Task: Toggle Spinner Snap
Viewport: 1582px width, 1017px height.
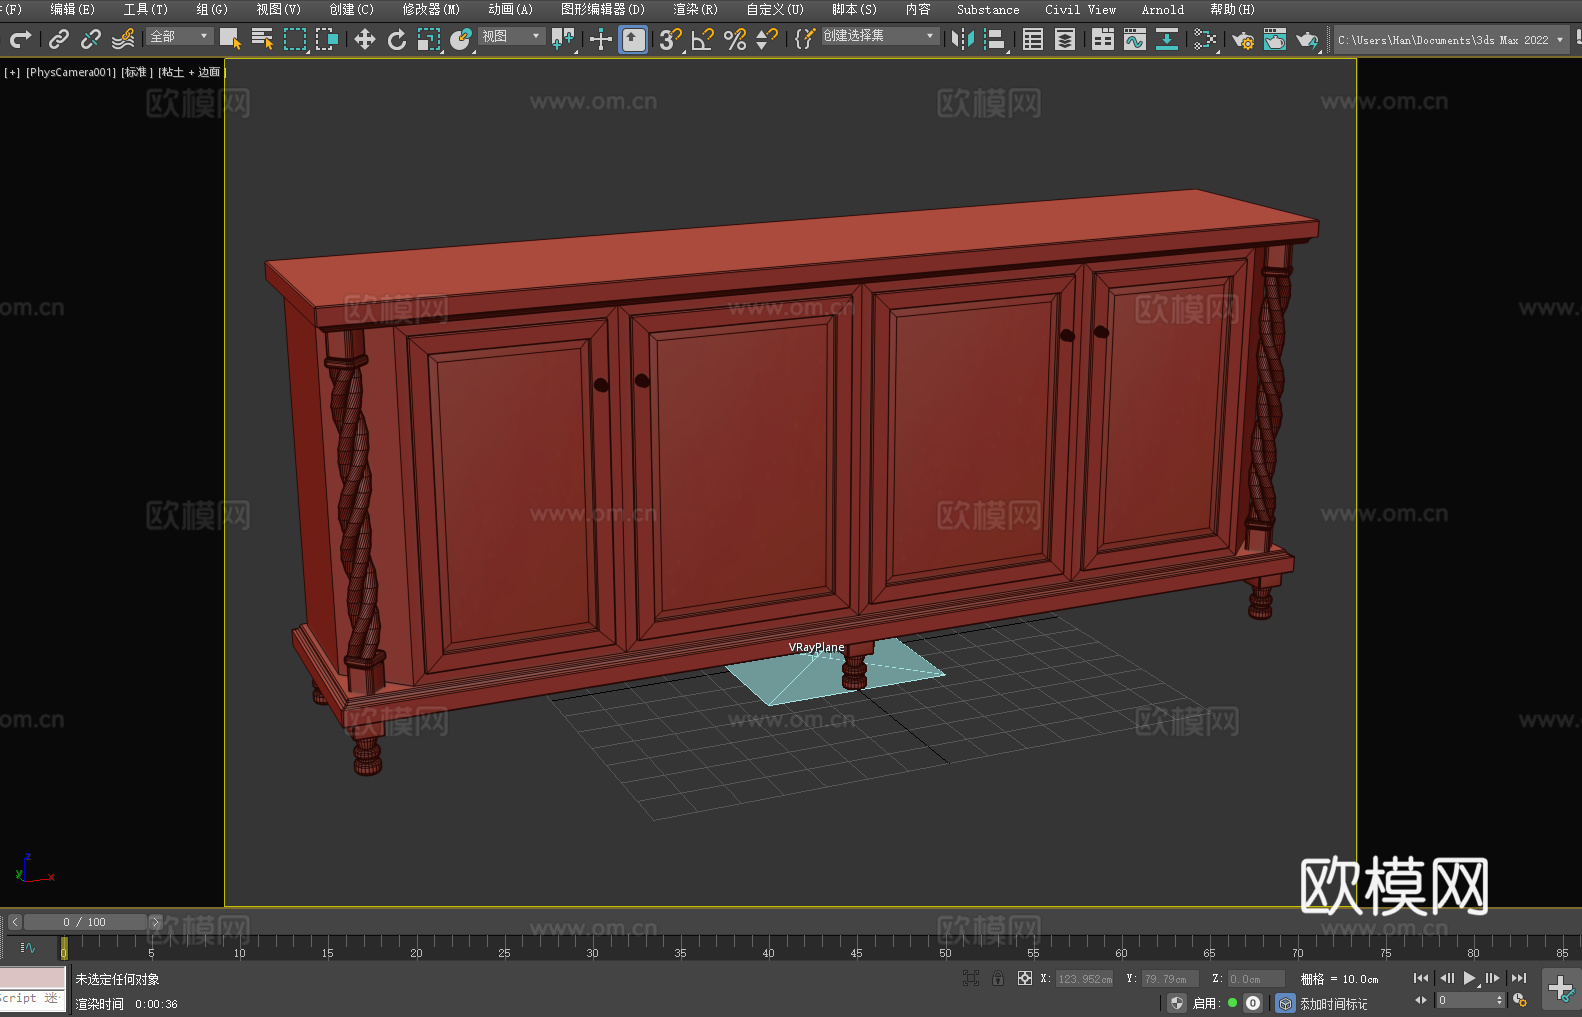Action: pyautogui.click(x=766, y=39)
